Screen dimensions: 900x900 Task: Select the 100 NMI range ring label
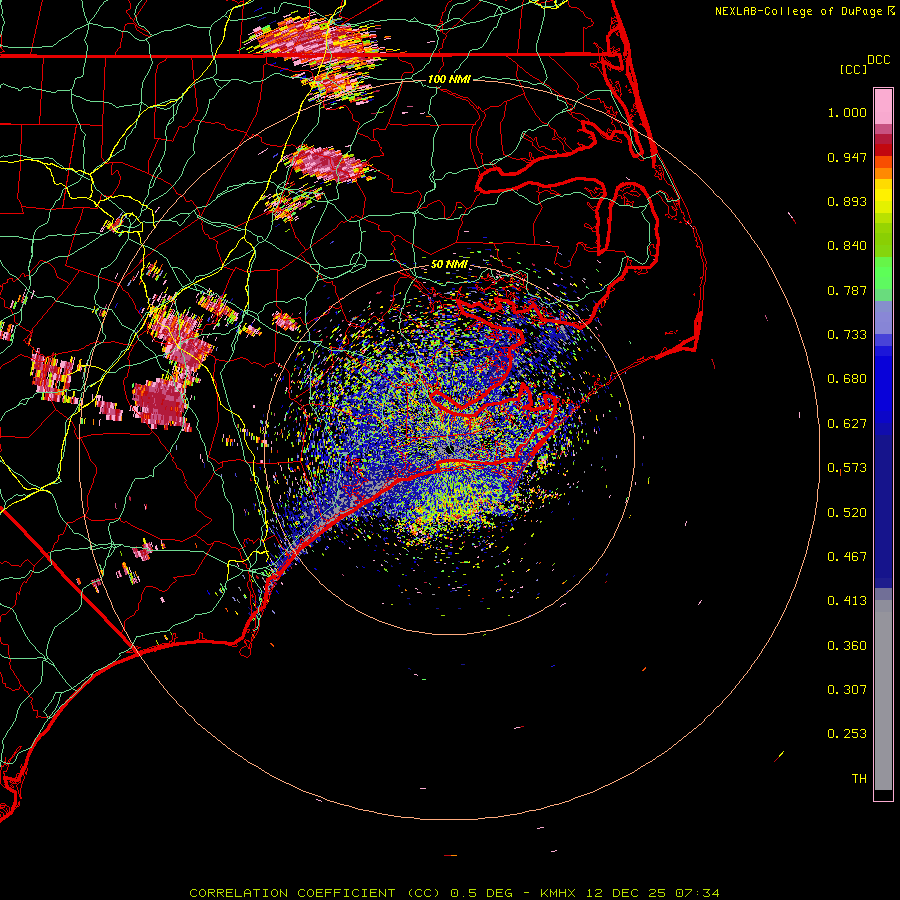449,79
